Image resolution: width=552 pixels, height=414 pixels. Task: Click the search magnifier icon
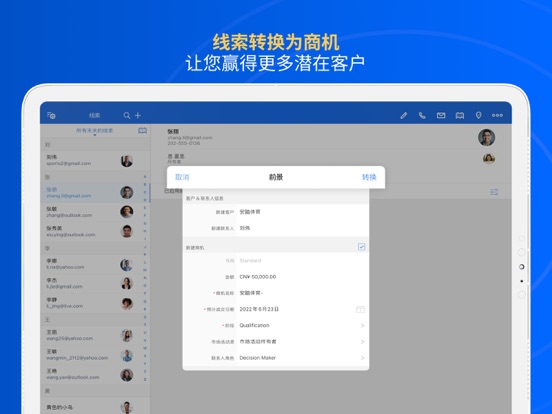pyautogui.click(x=127, y=115)
